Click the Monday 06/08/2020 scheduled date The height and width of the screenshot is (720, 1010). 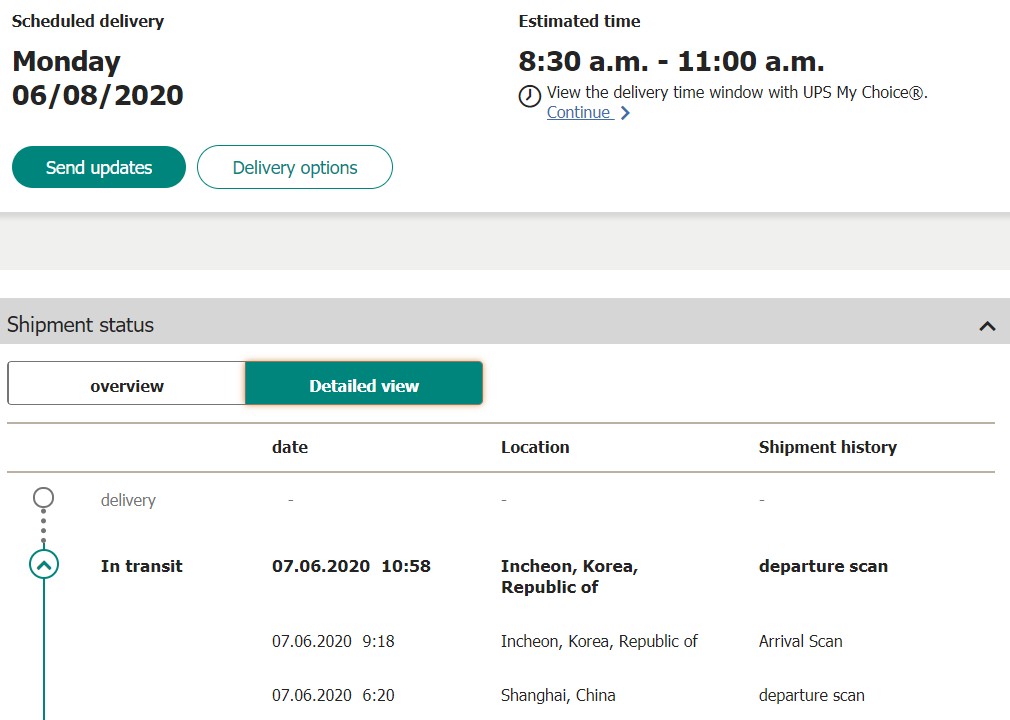[x=98, y=78]
